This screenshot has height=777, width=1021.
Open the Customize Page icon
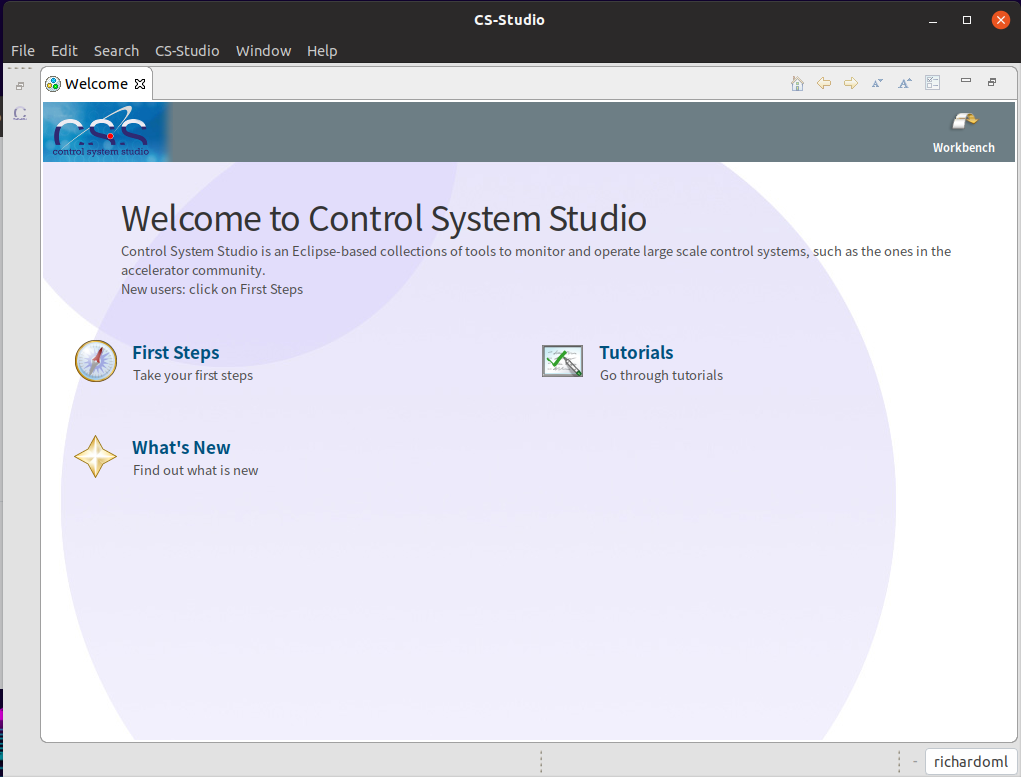932,83
